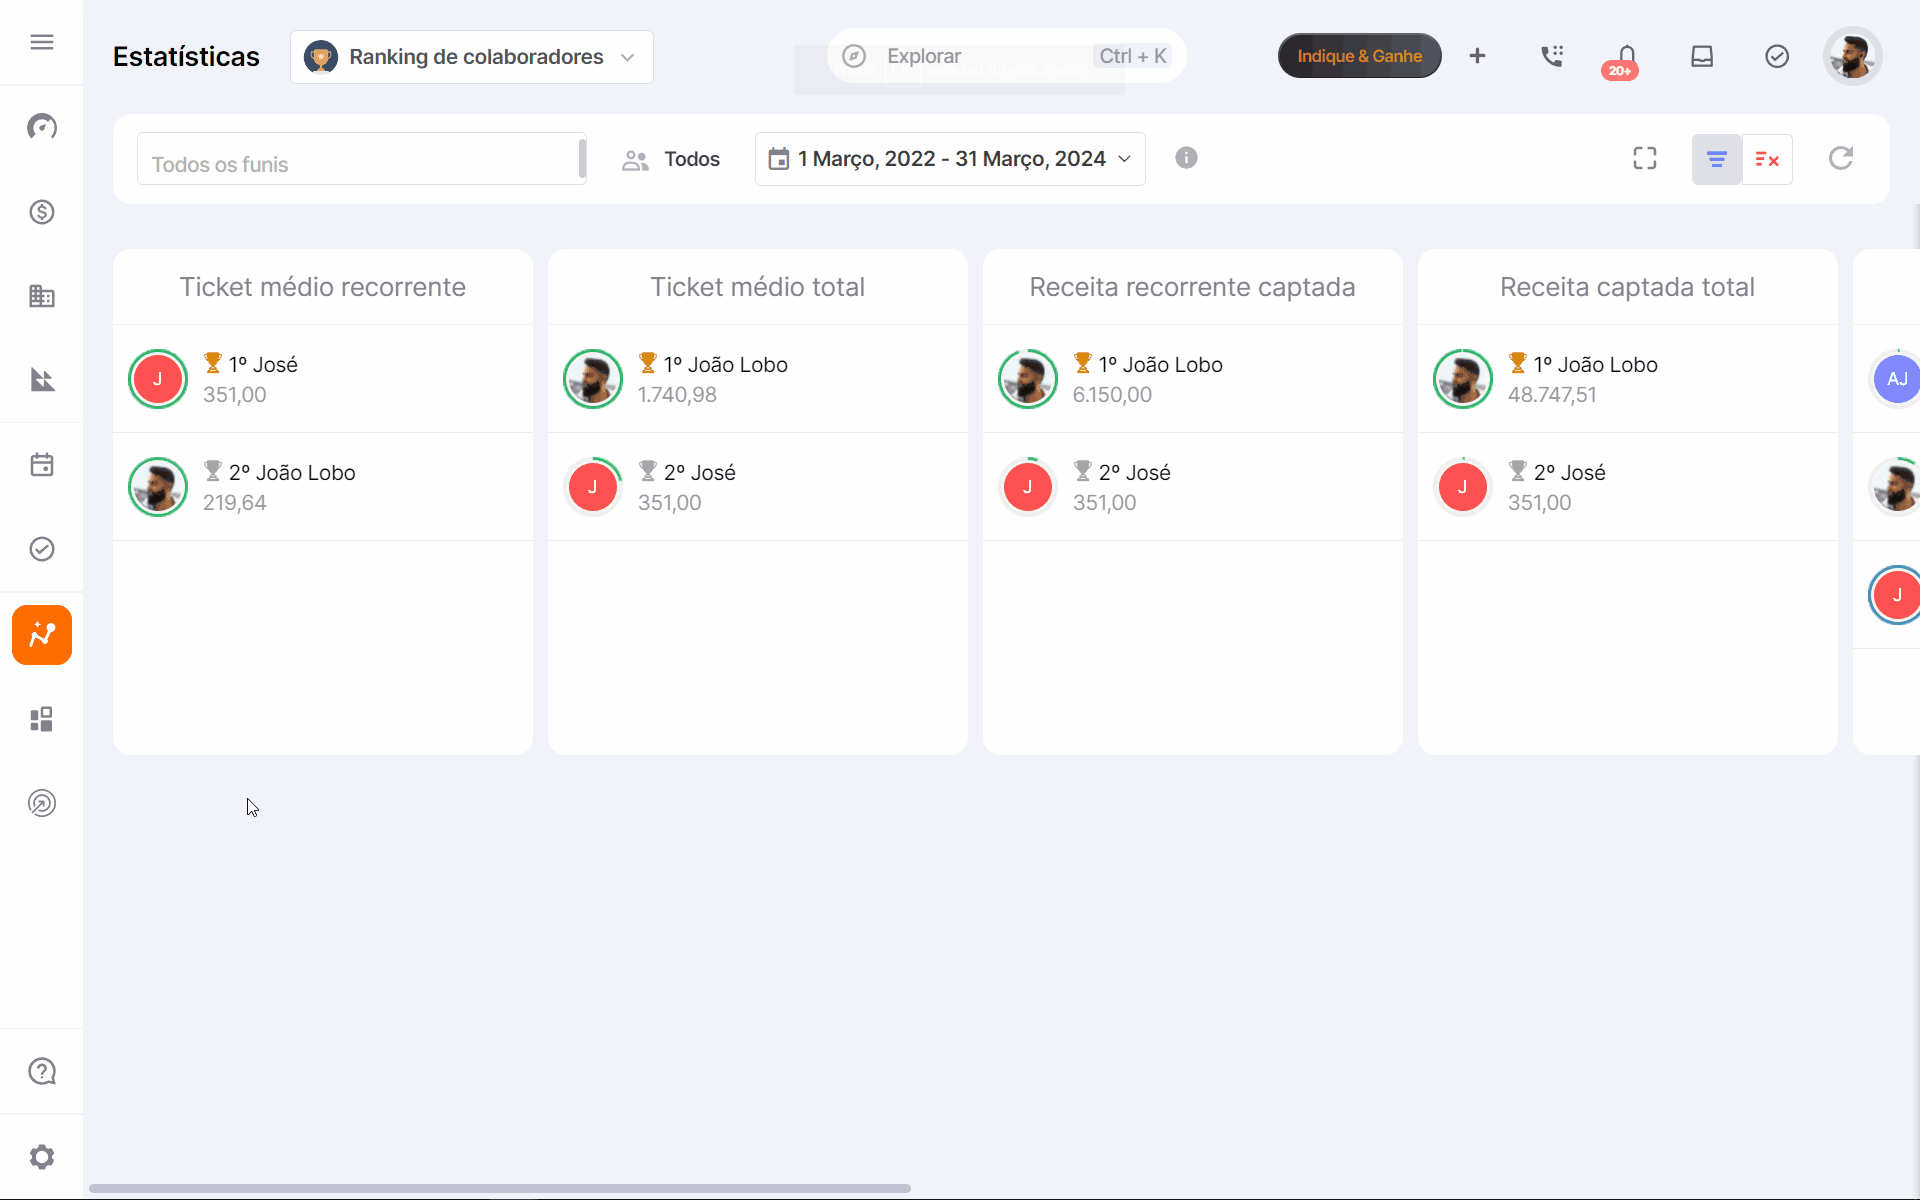Click the horizontal scrollbar at bottom

[500, 1188]
